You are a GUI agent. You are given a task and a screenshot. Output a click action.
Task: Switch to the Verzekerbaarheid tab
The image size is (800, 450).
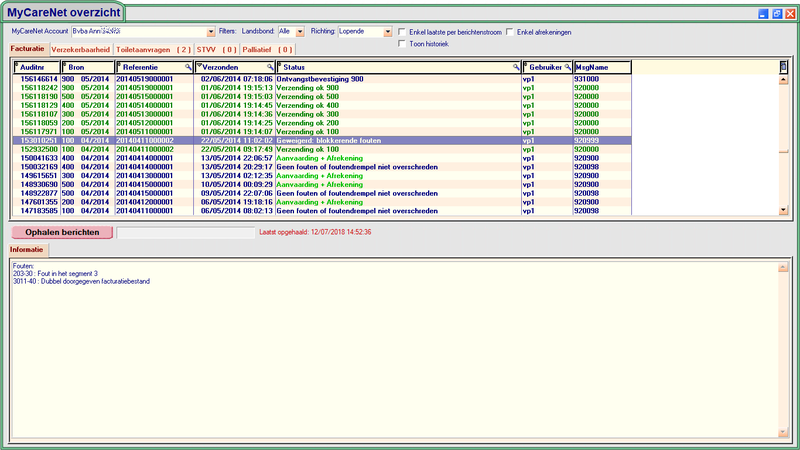80,49
